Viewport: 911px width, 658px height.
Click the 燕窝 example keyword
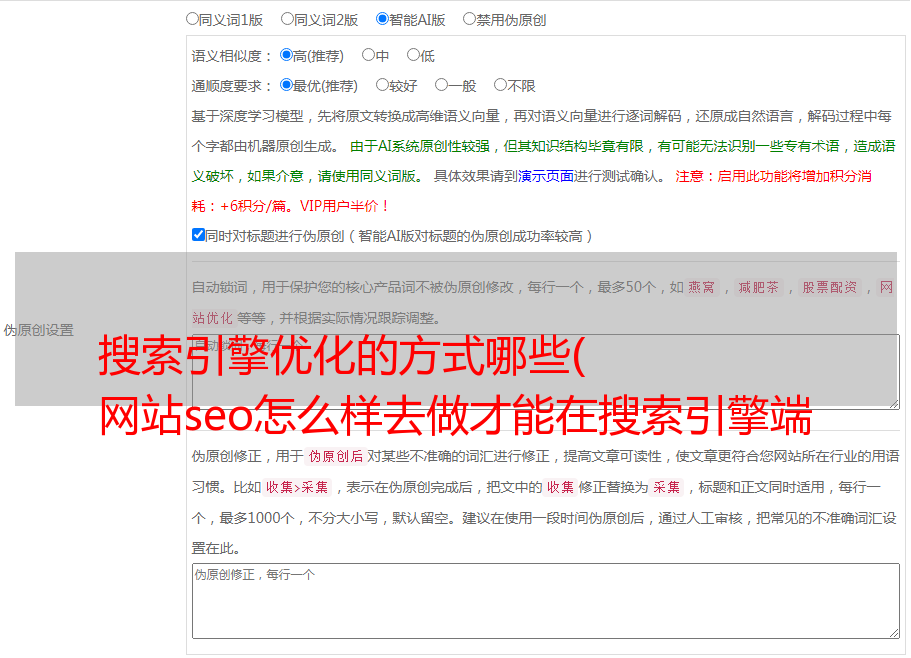[x=702, y=287]
